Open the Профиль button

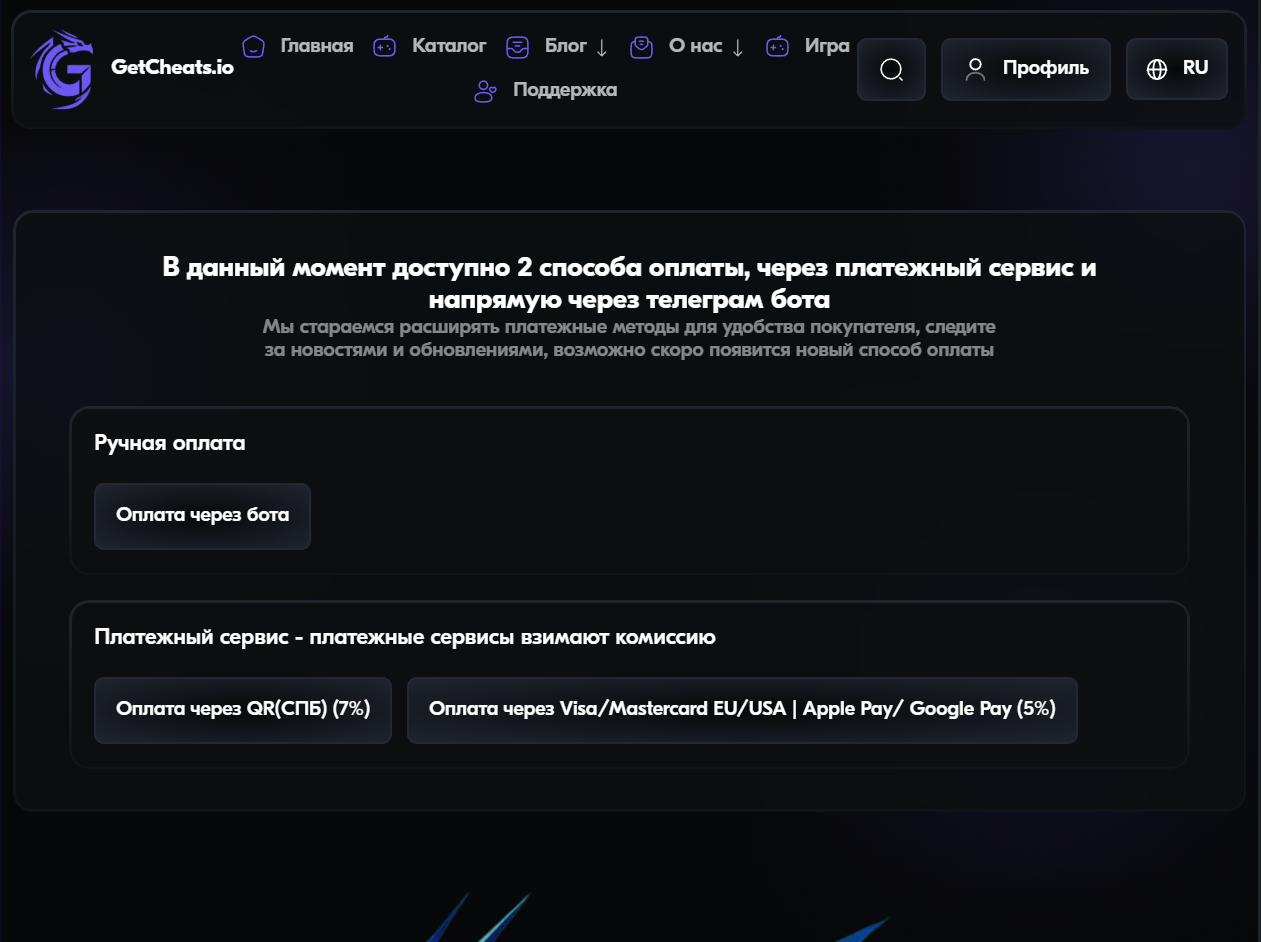1026,69
